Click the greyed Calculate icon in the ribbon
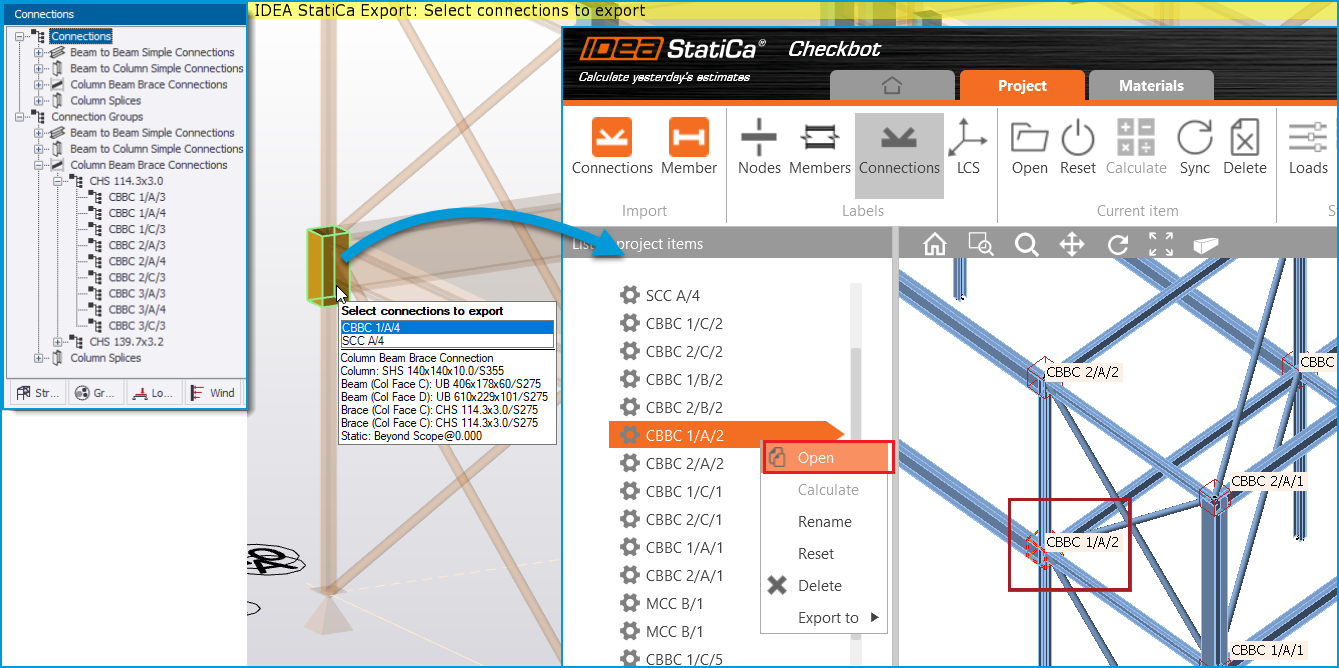Viewport: 1339px width, 668px height. point(1136,136)
